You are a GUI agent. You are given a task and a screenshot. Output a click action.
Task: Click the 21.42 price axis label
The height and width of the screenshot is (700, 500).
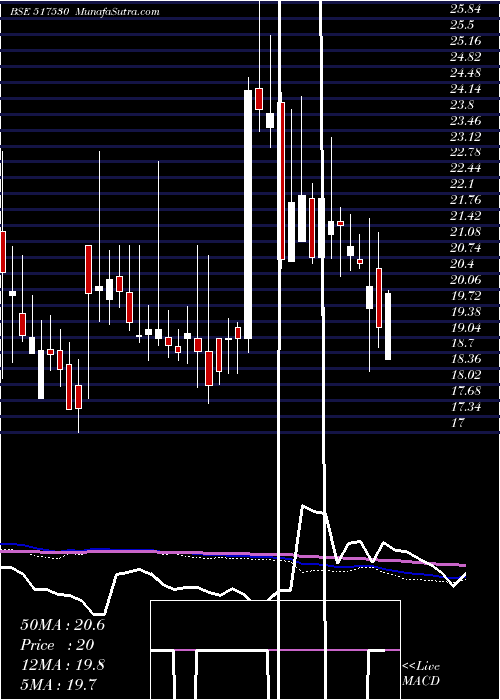465,216
